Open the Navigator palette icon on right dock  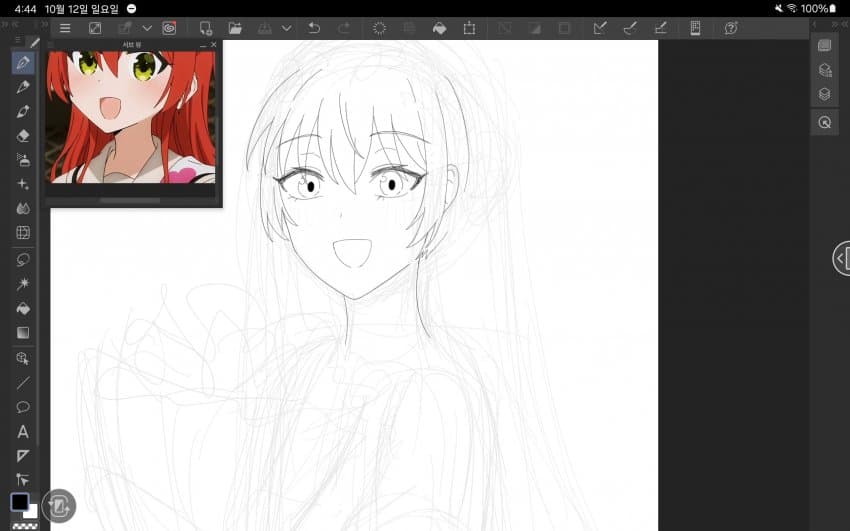tap(824, 123)
